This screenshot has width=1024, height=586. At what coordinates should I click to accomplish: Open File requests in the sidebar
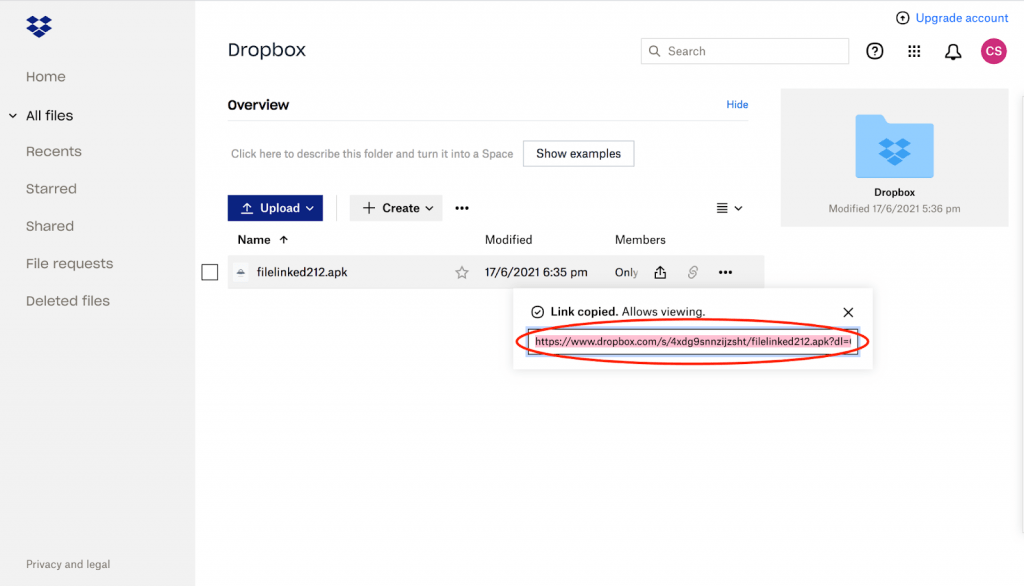click(69, 263)
